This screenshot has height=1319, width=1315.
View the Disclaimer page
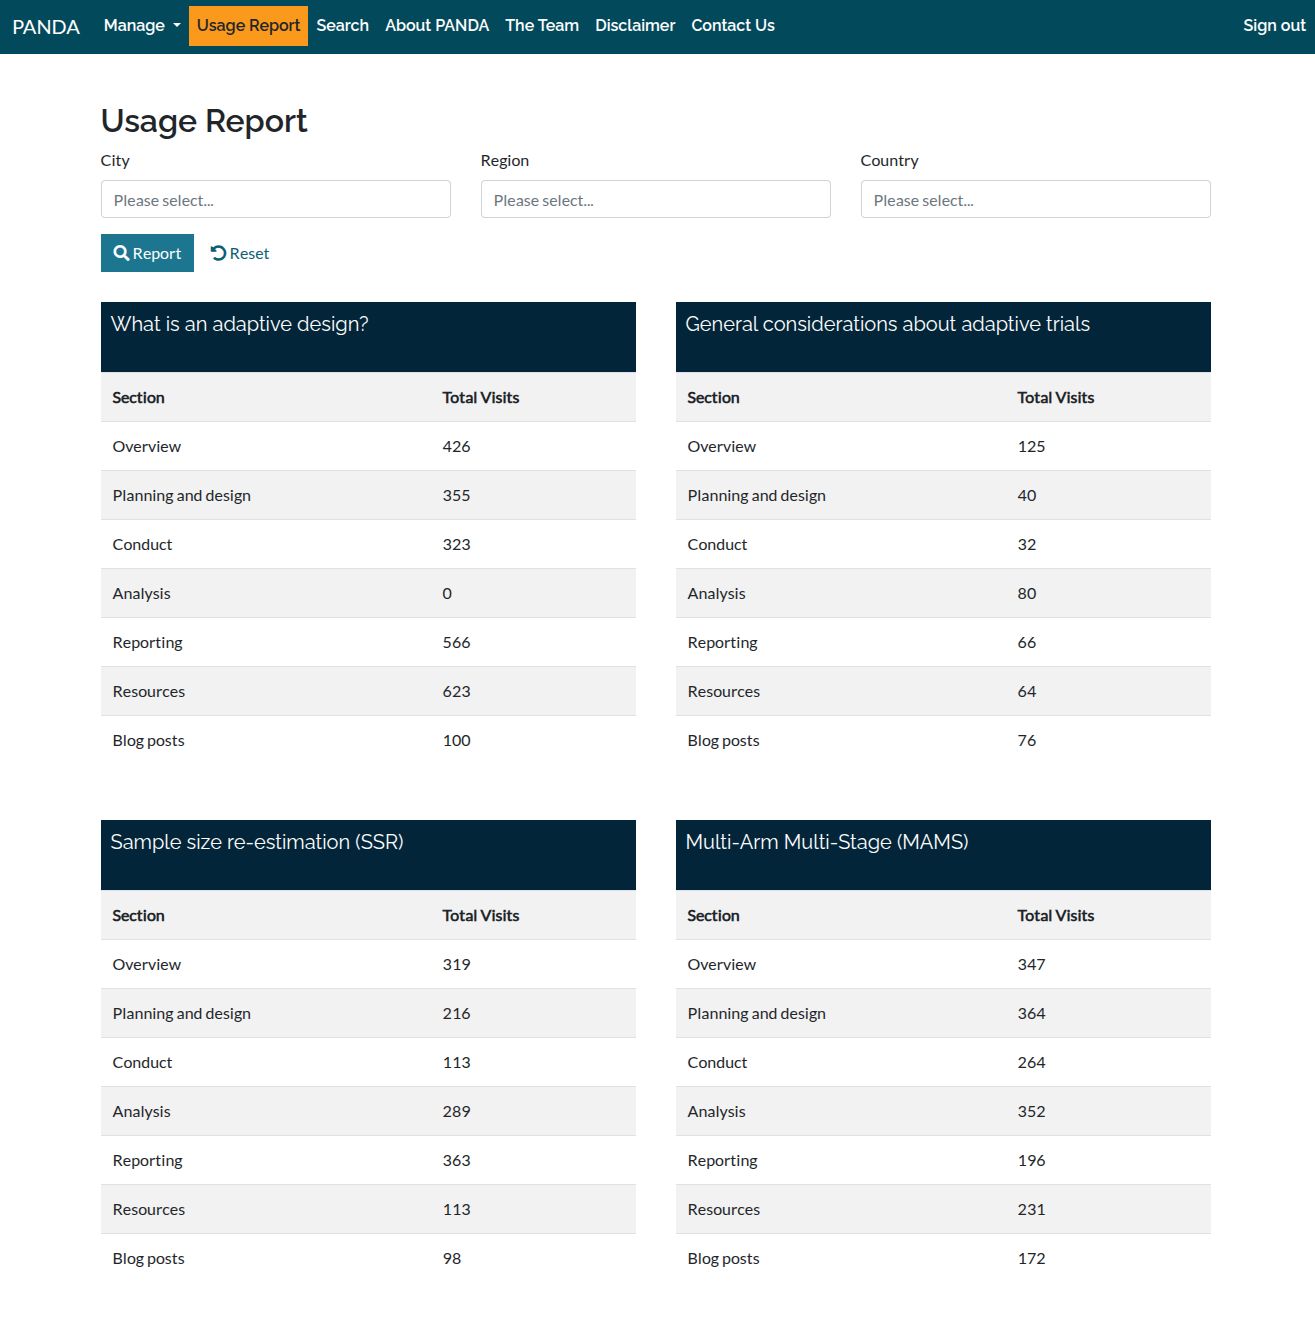pos(634,25)
